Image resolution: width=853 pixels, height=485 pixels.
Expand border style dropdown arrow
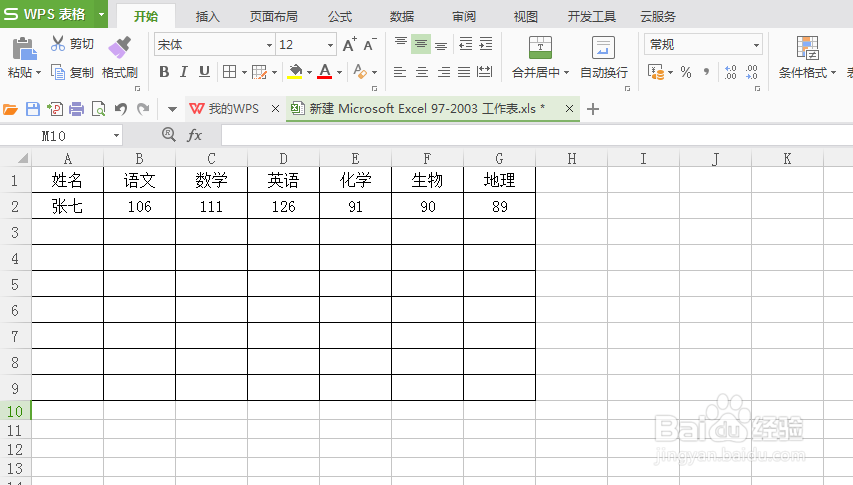(244, 72)
